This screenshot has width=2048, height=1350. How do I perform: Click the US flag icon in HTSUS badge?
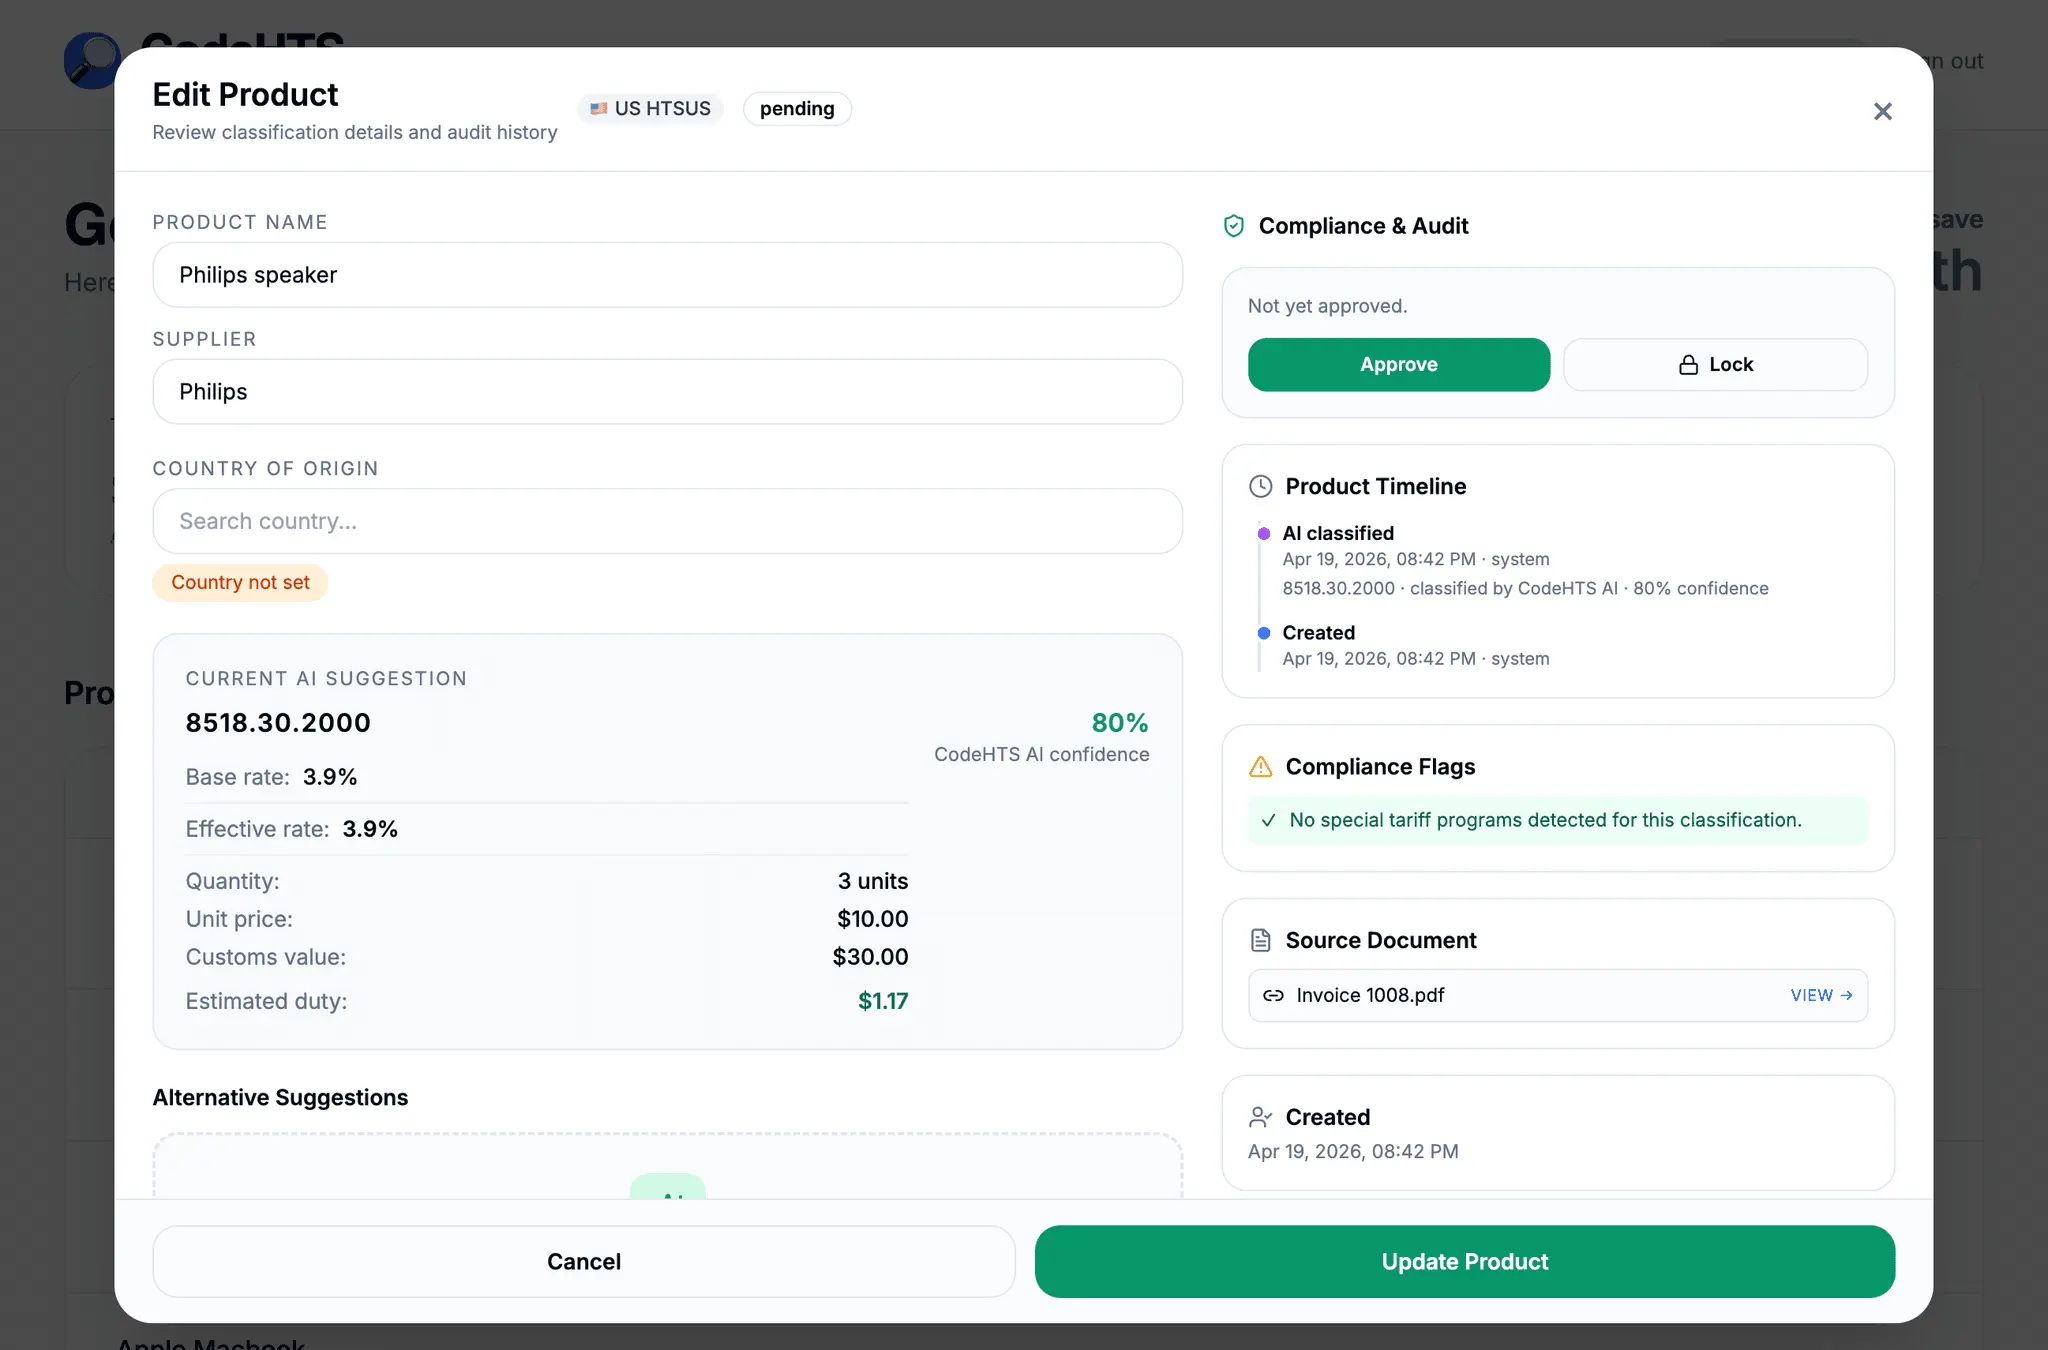[x=598, y=109]
